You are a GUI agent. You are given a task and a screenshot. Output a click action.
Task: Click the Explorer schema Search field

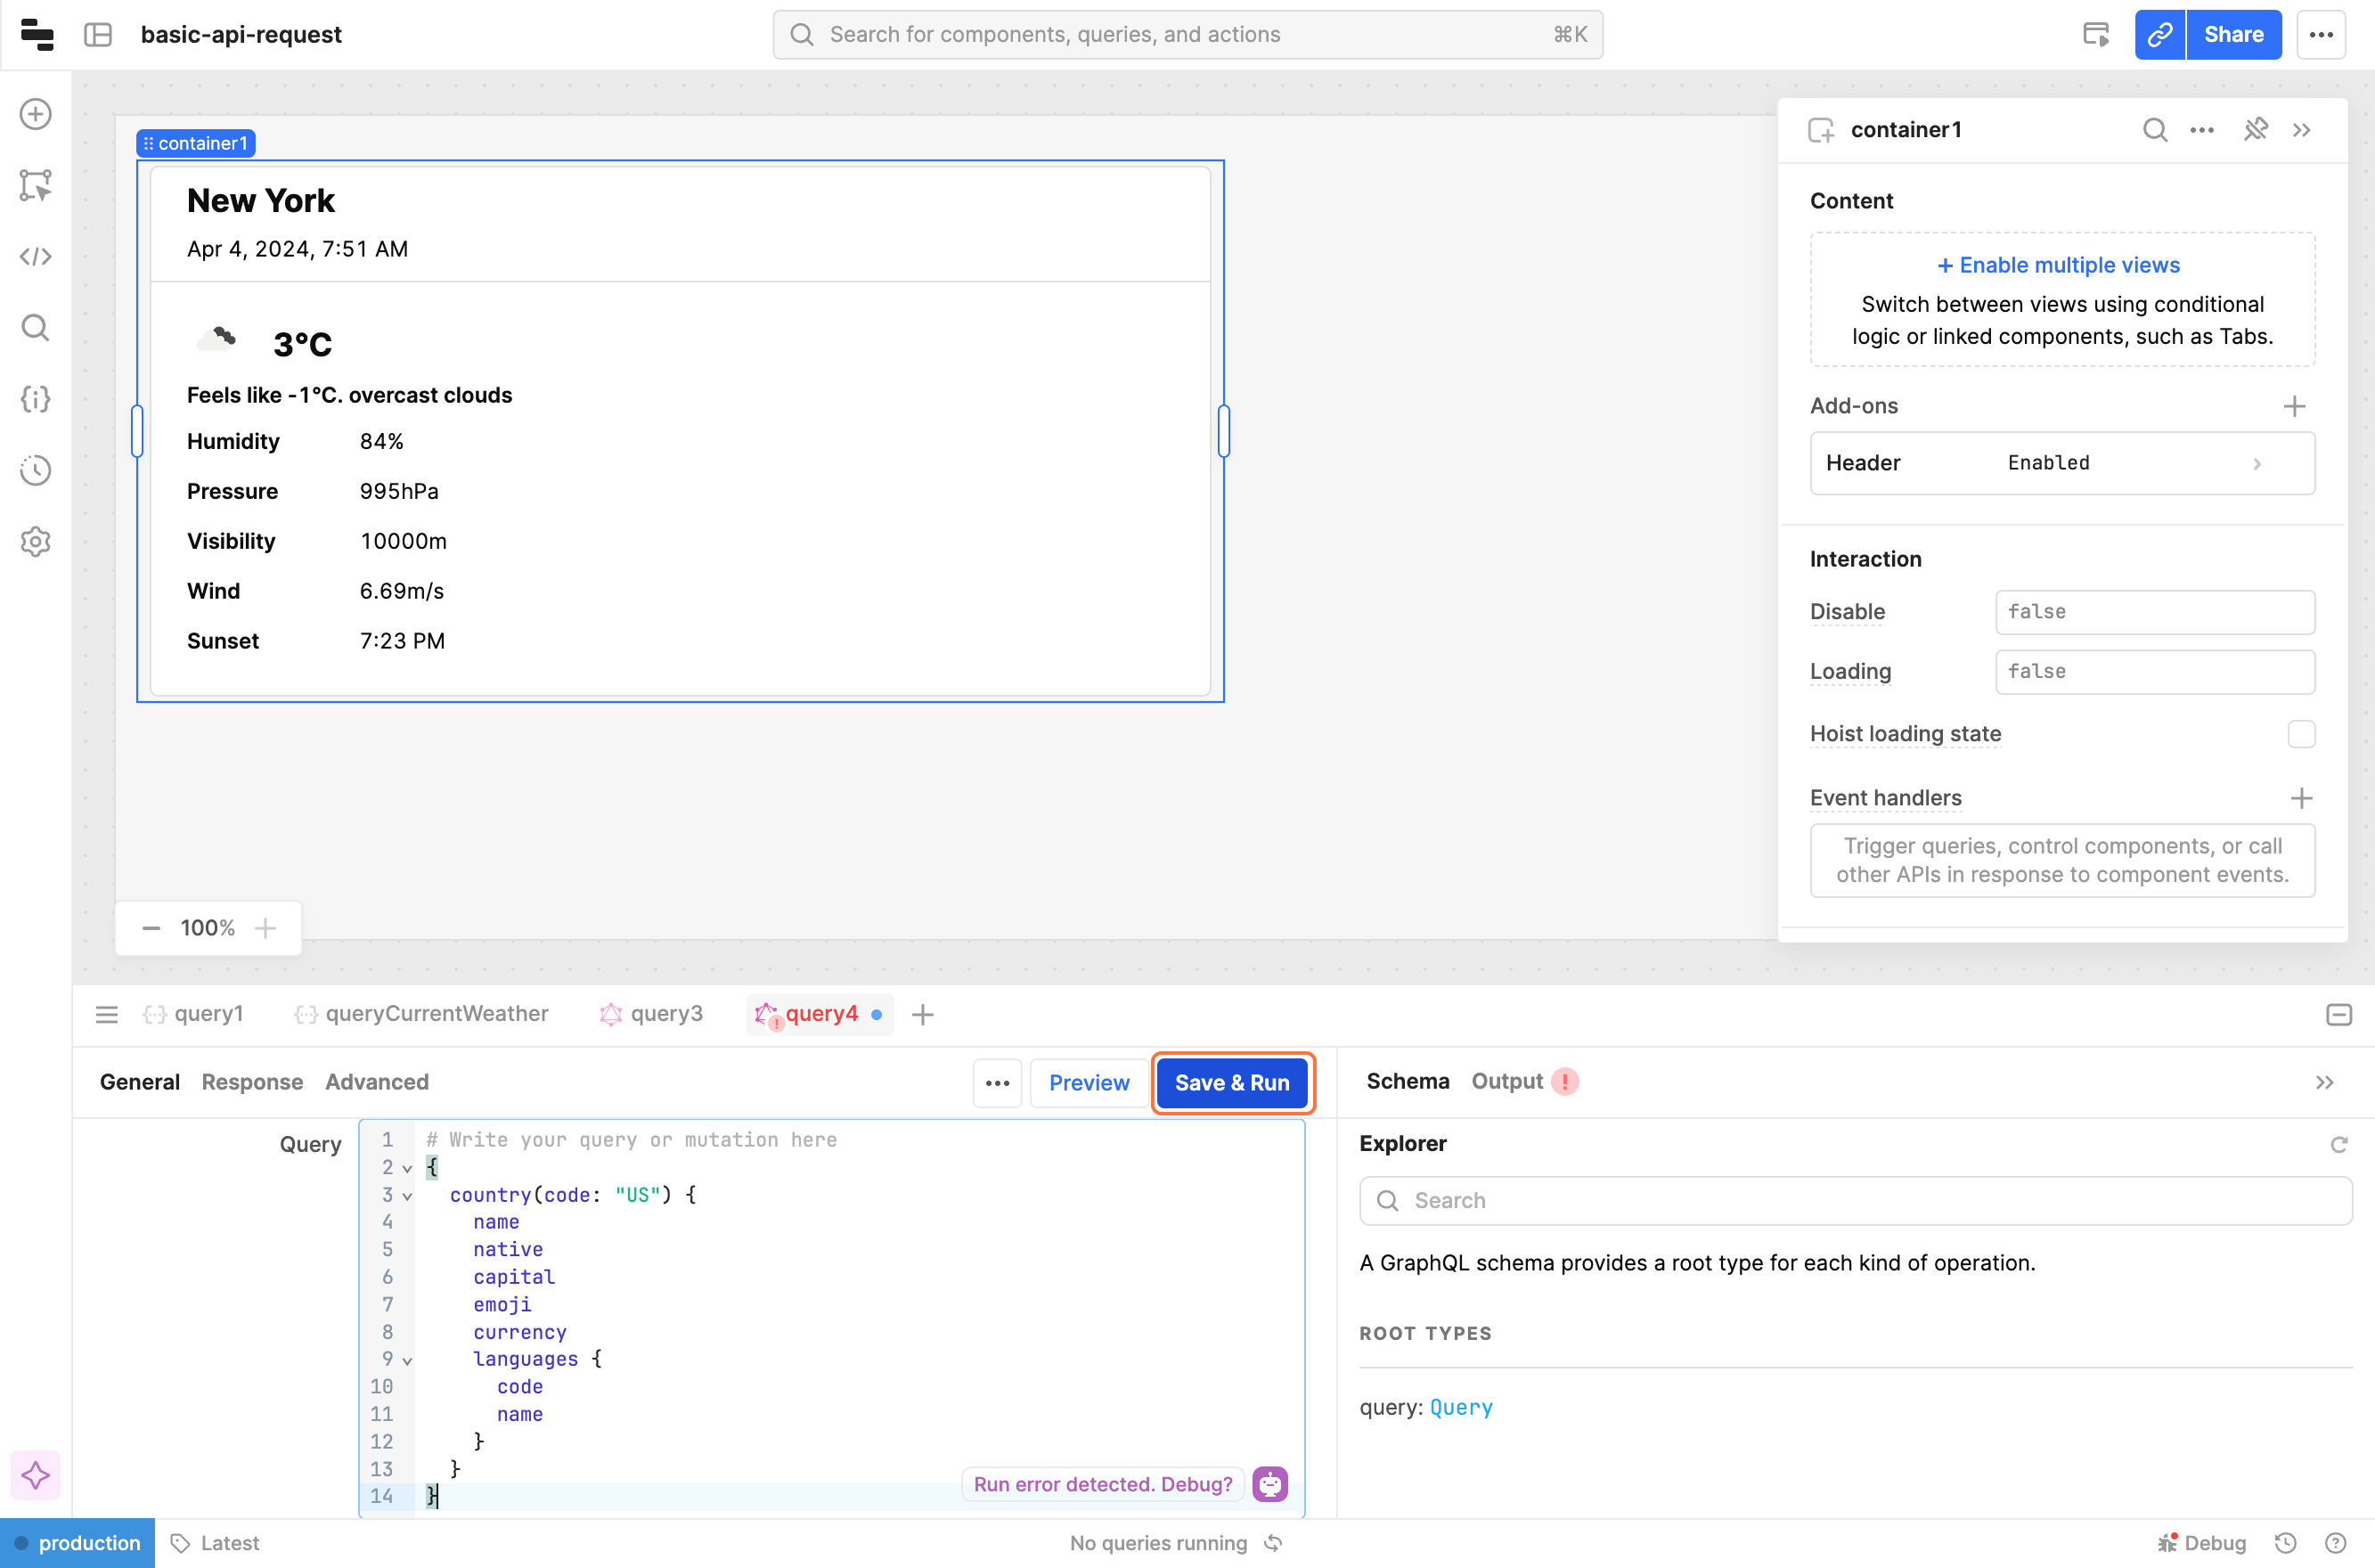(1855, 1200)
